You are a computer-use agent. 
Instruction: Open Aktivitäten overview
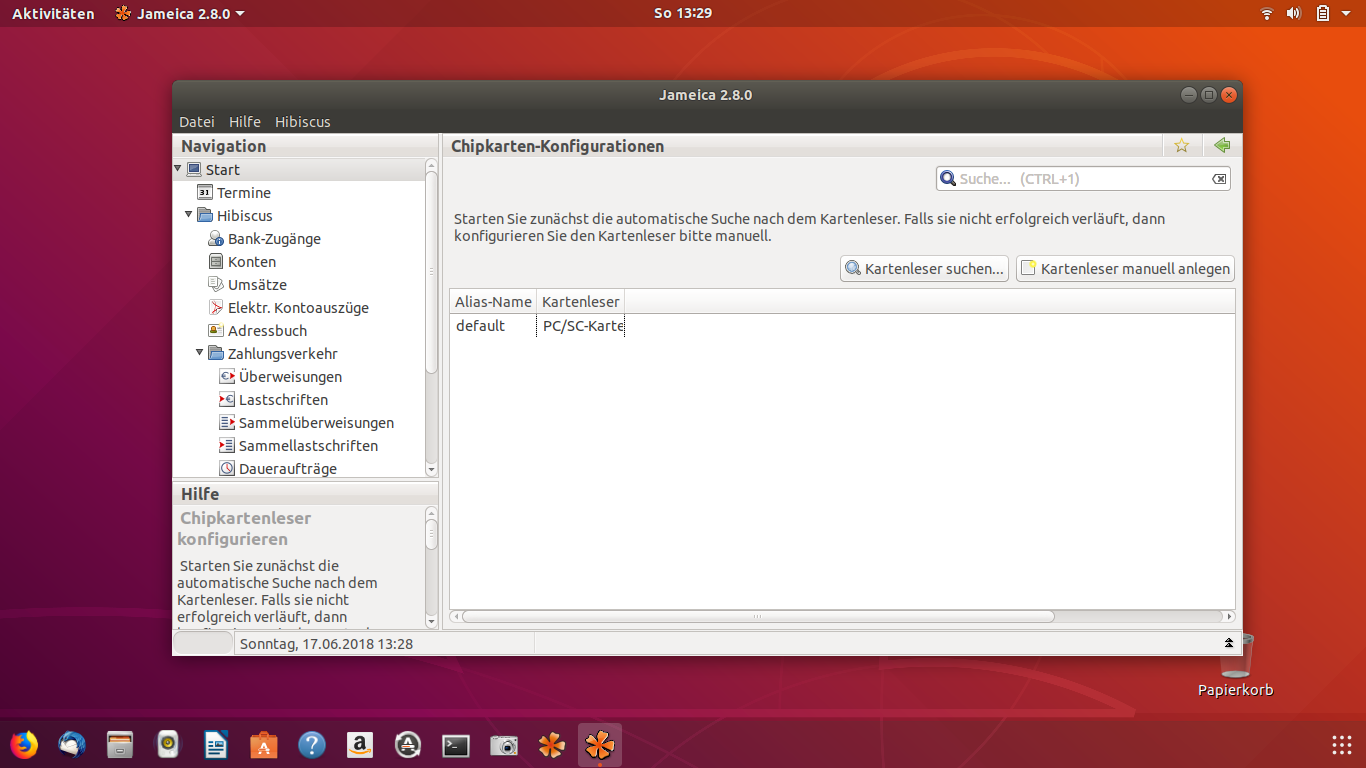pos(53,13)
